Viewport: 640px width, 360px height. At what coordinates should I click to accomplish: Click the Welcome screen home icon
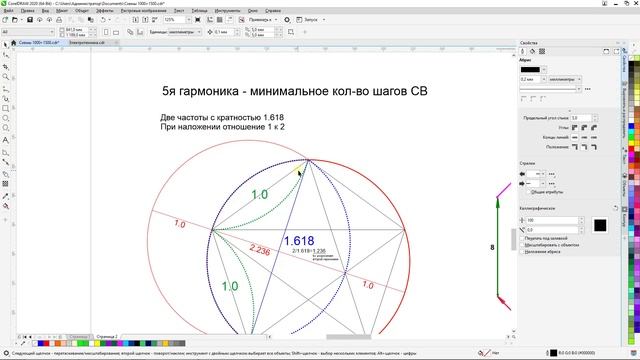click(x=13, y=42)
